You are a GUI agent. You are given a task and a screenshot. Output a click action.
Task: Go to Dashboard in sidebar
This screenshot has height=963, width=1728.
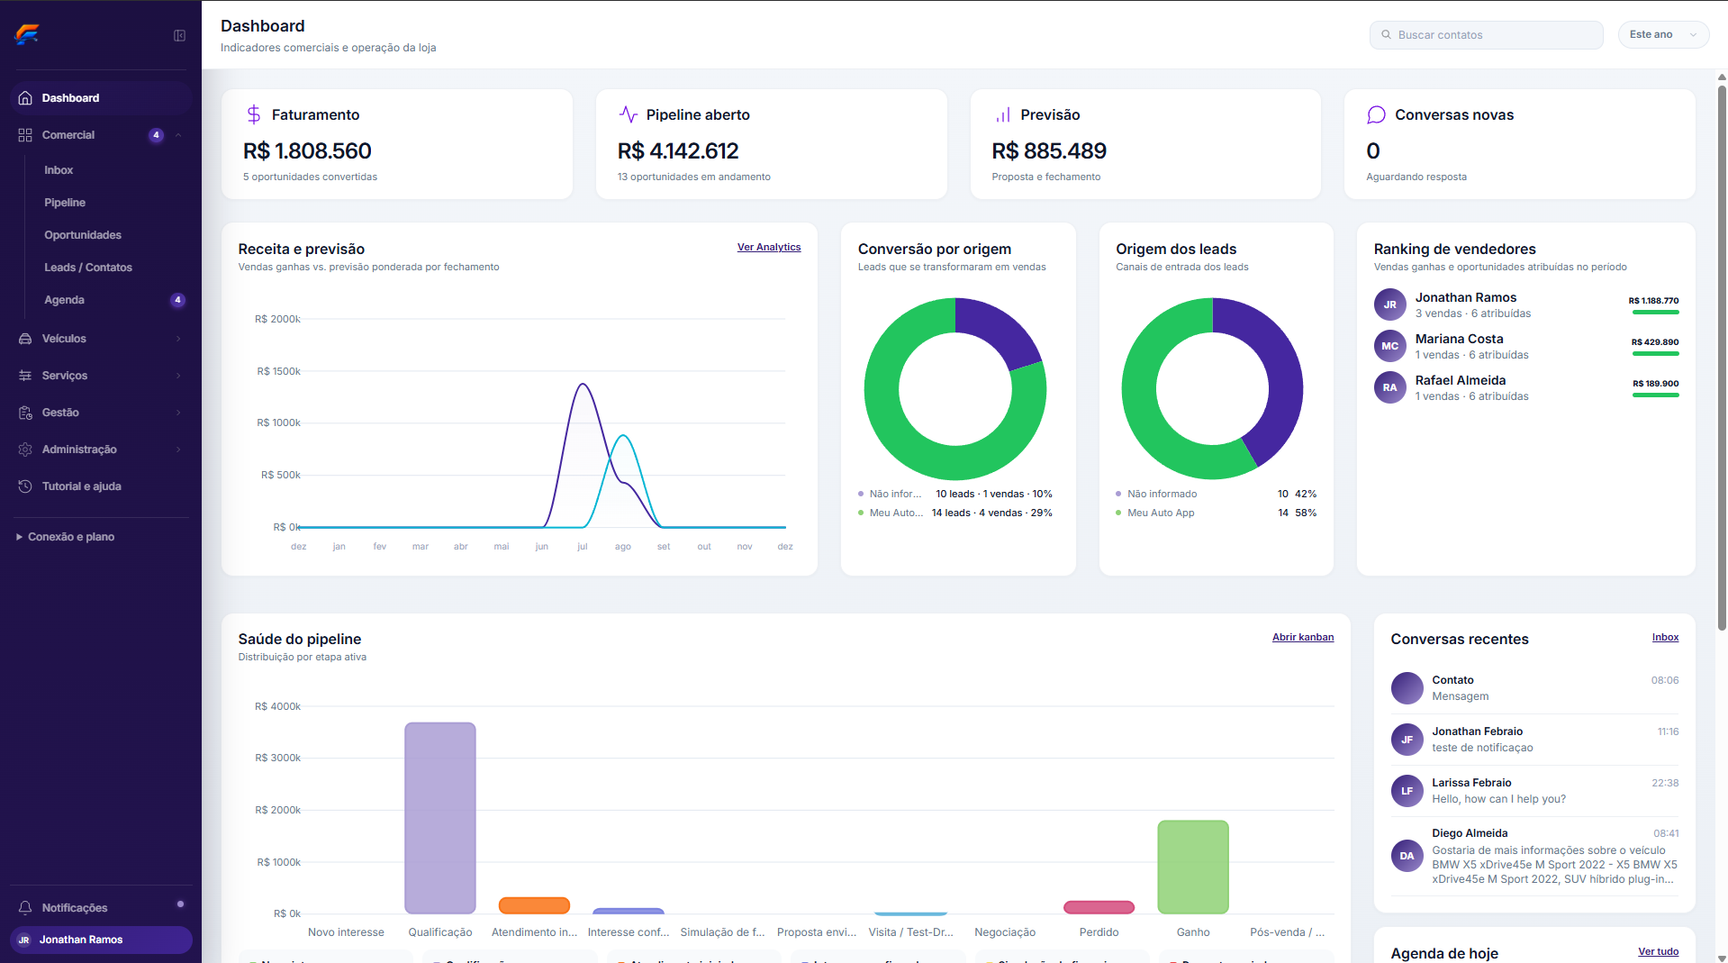tap(100, 98)
